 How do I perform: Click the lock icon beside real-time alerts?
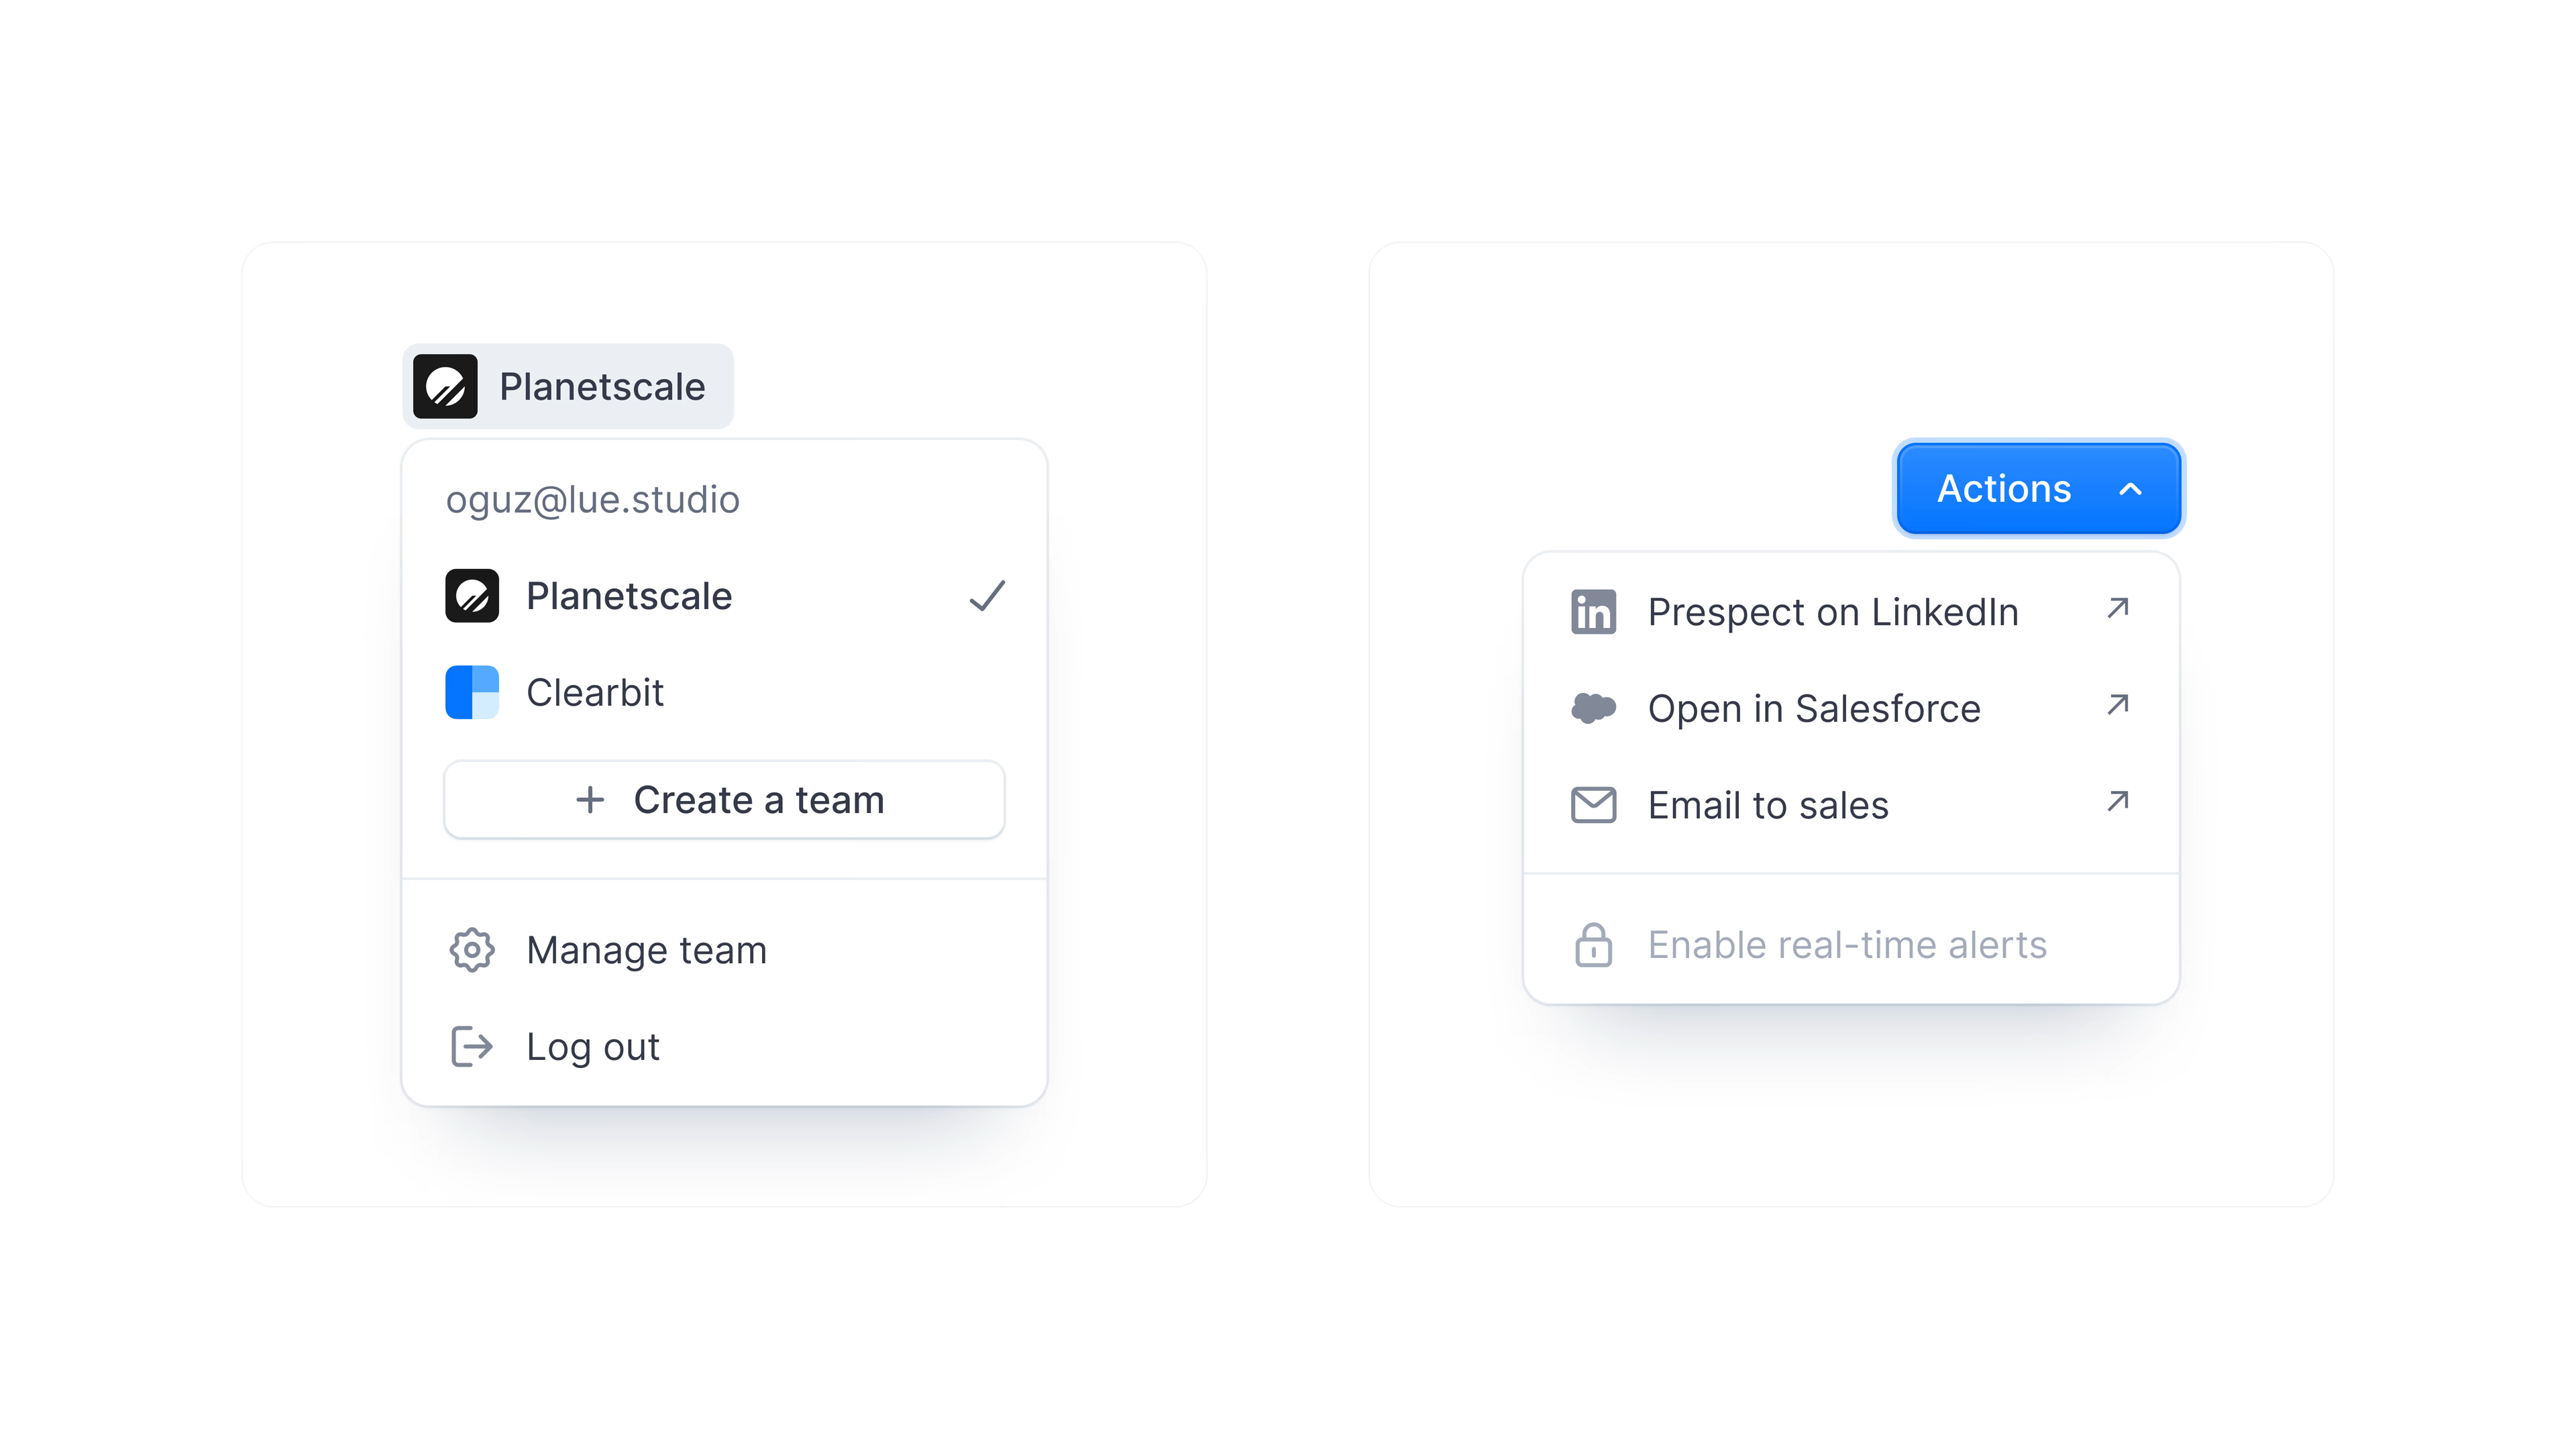click(x=1593, y=945)
